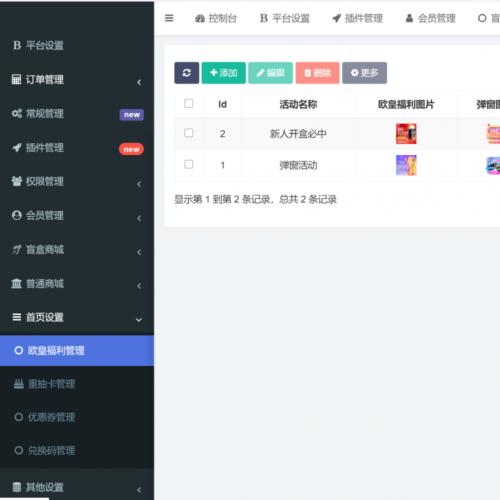500x500 pixels.
Task: Open 平台设置 in the top navigation
Action: coord(285,18)
